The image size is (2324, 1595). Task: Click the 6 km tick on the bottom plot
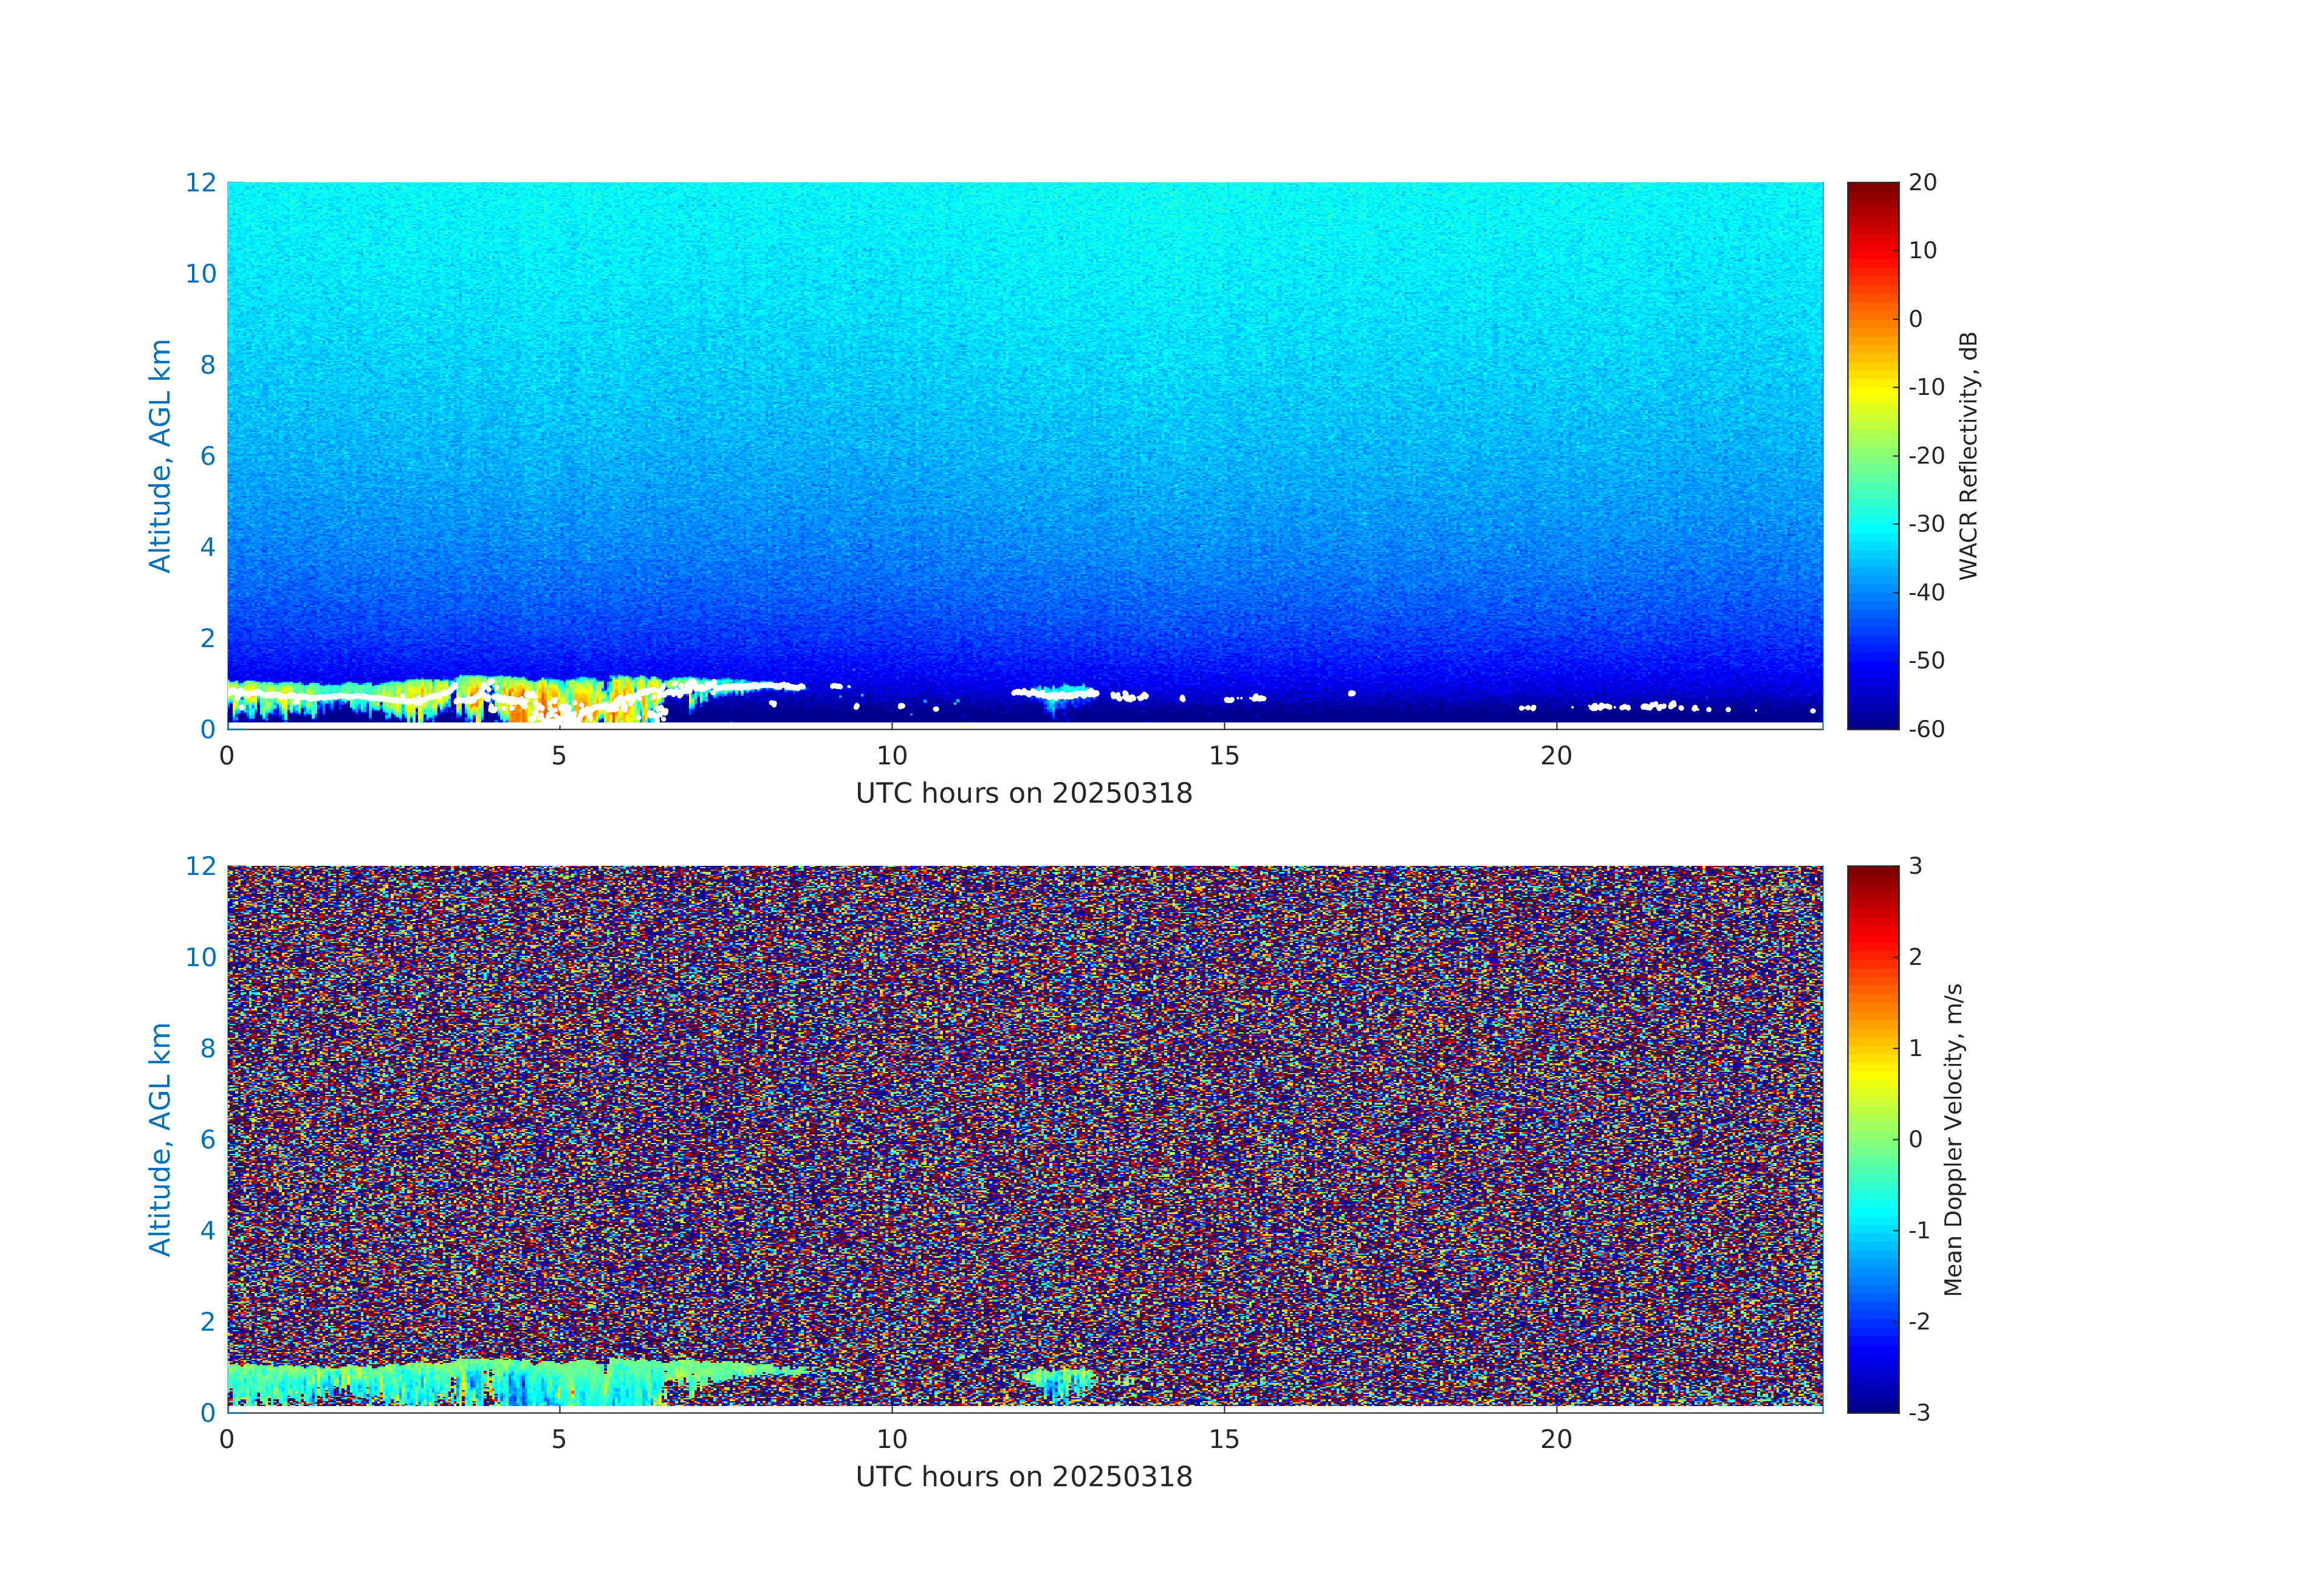(207, 1139)
